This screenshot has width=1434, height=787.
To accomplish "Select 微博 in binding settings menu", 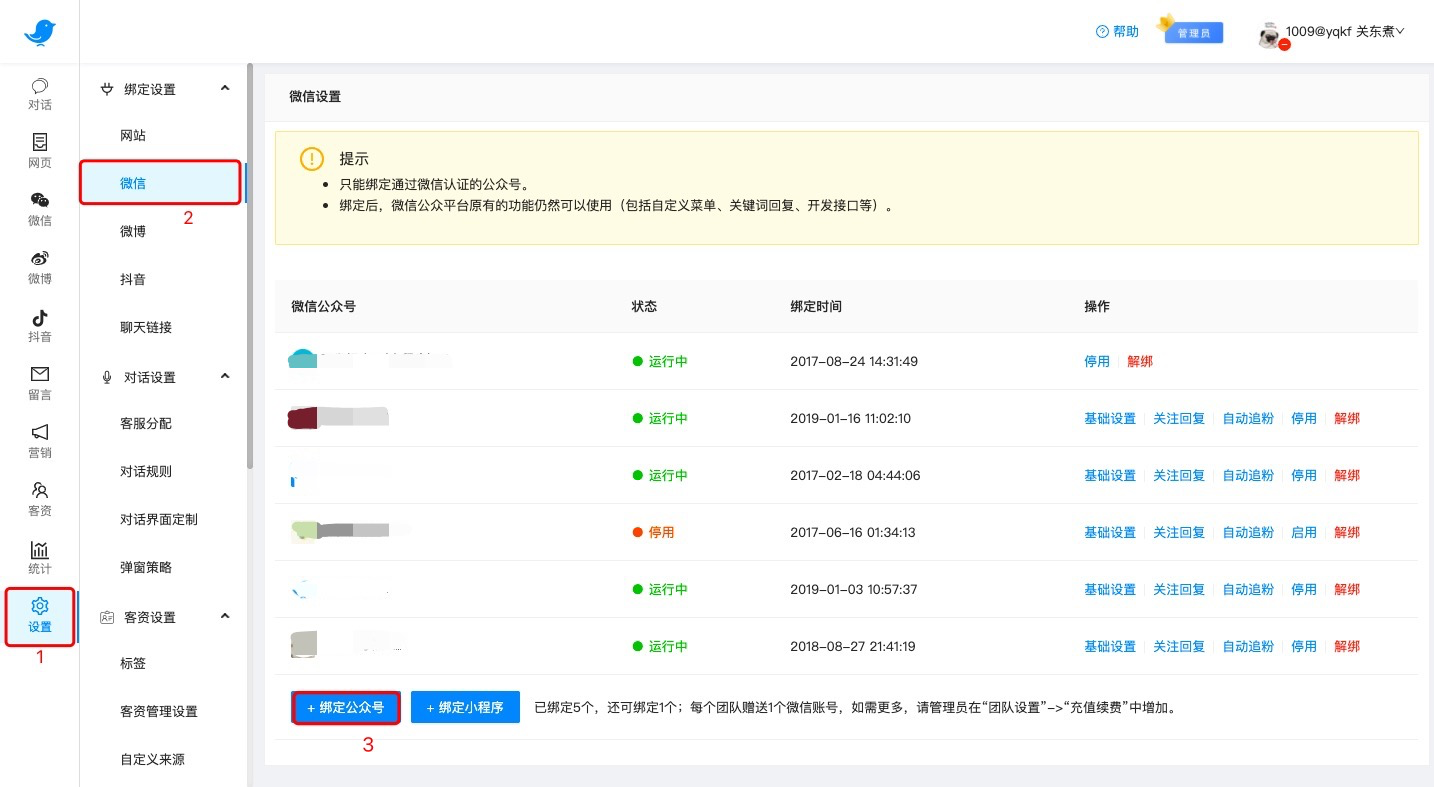I will (133, 231).
